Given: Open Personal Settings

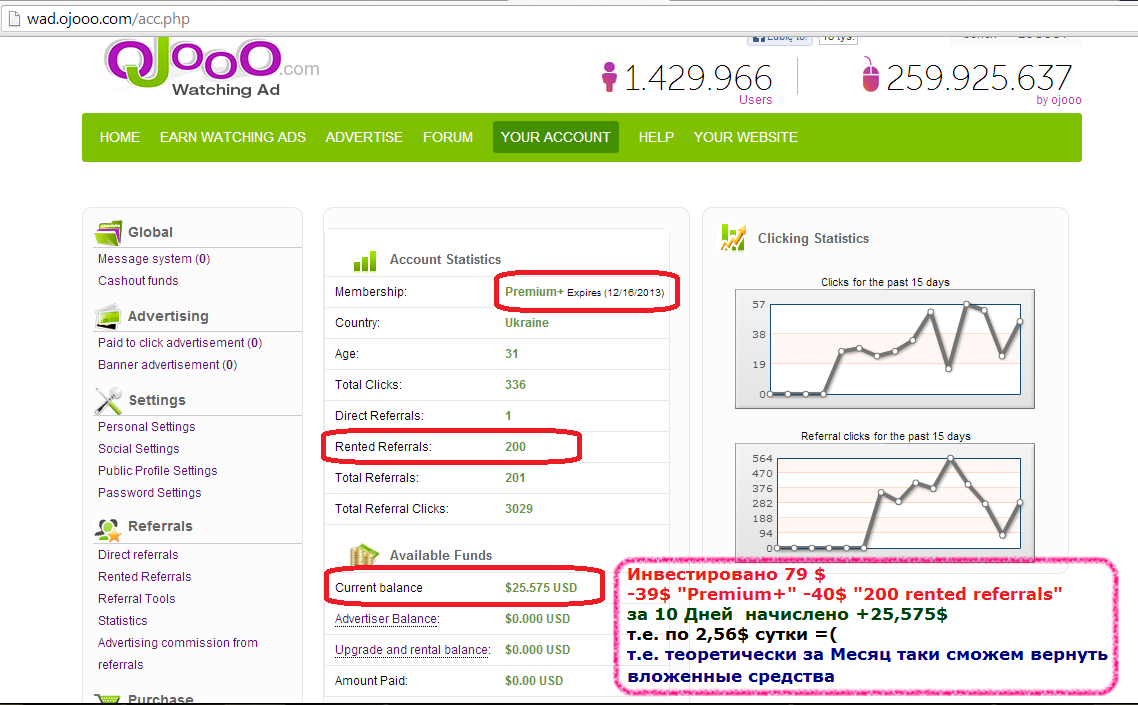Looking at the screenshot, I should pos(147,427).
